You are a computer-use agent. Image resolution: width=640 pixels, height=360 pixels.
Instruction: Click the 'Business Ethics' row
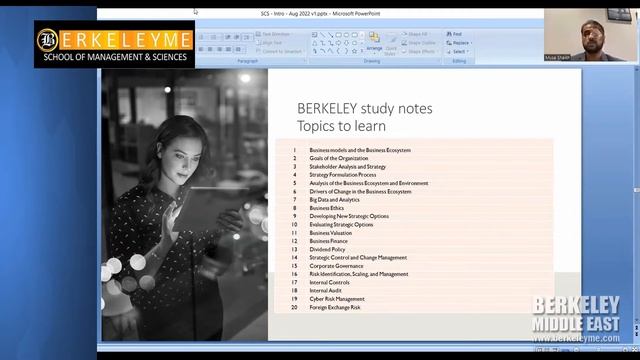click(x=327, y=208)
